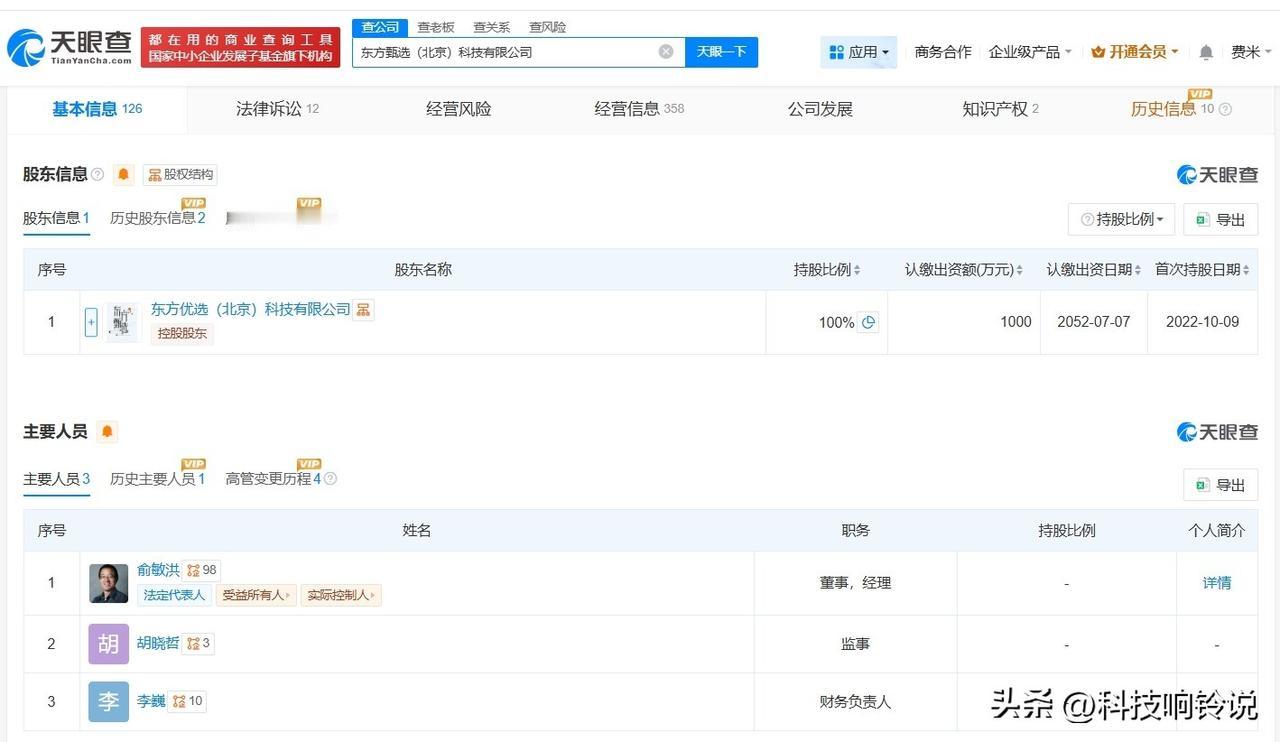Open the 李巍 profile link

(151, 701)
